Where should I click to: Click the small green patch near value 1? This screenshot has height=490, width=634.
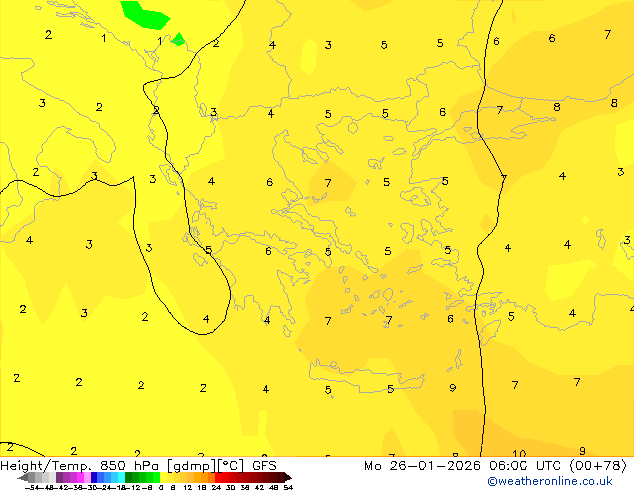coord(178,40)
